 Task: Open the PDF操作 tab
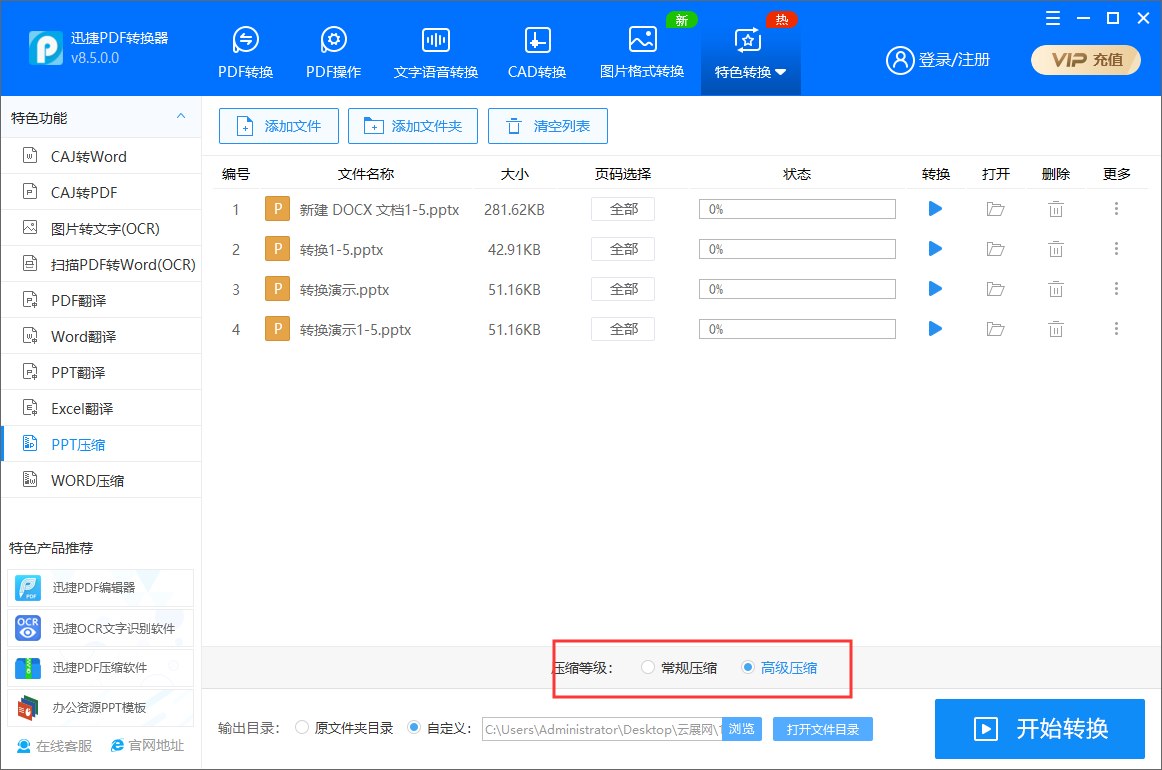point(333,53)
